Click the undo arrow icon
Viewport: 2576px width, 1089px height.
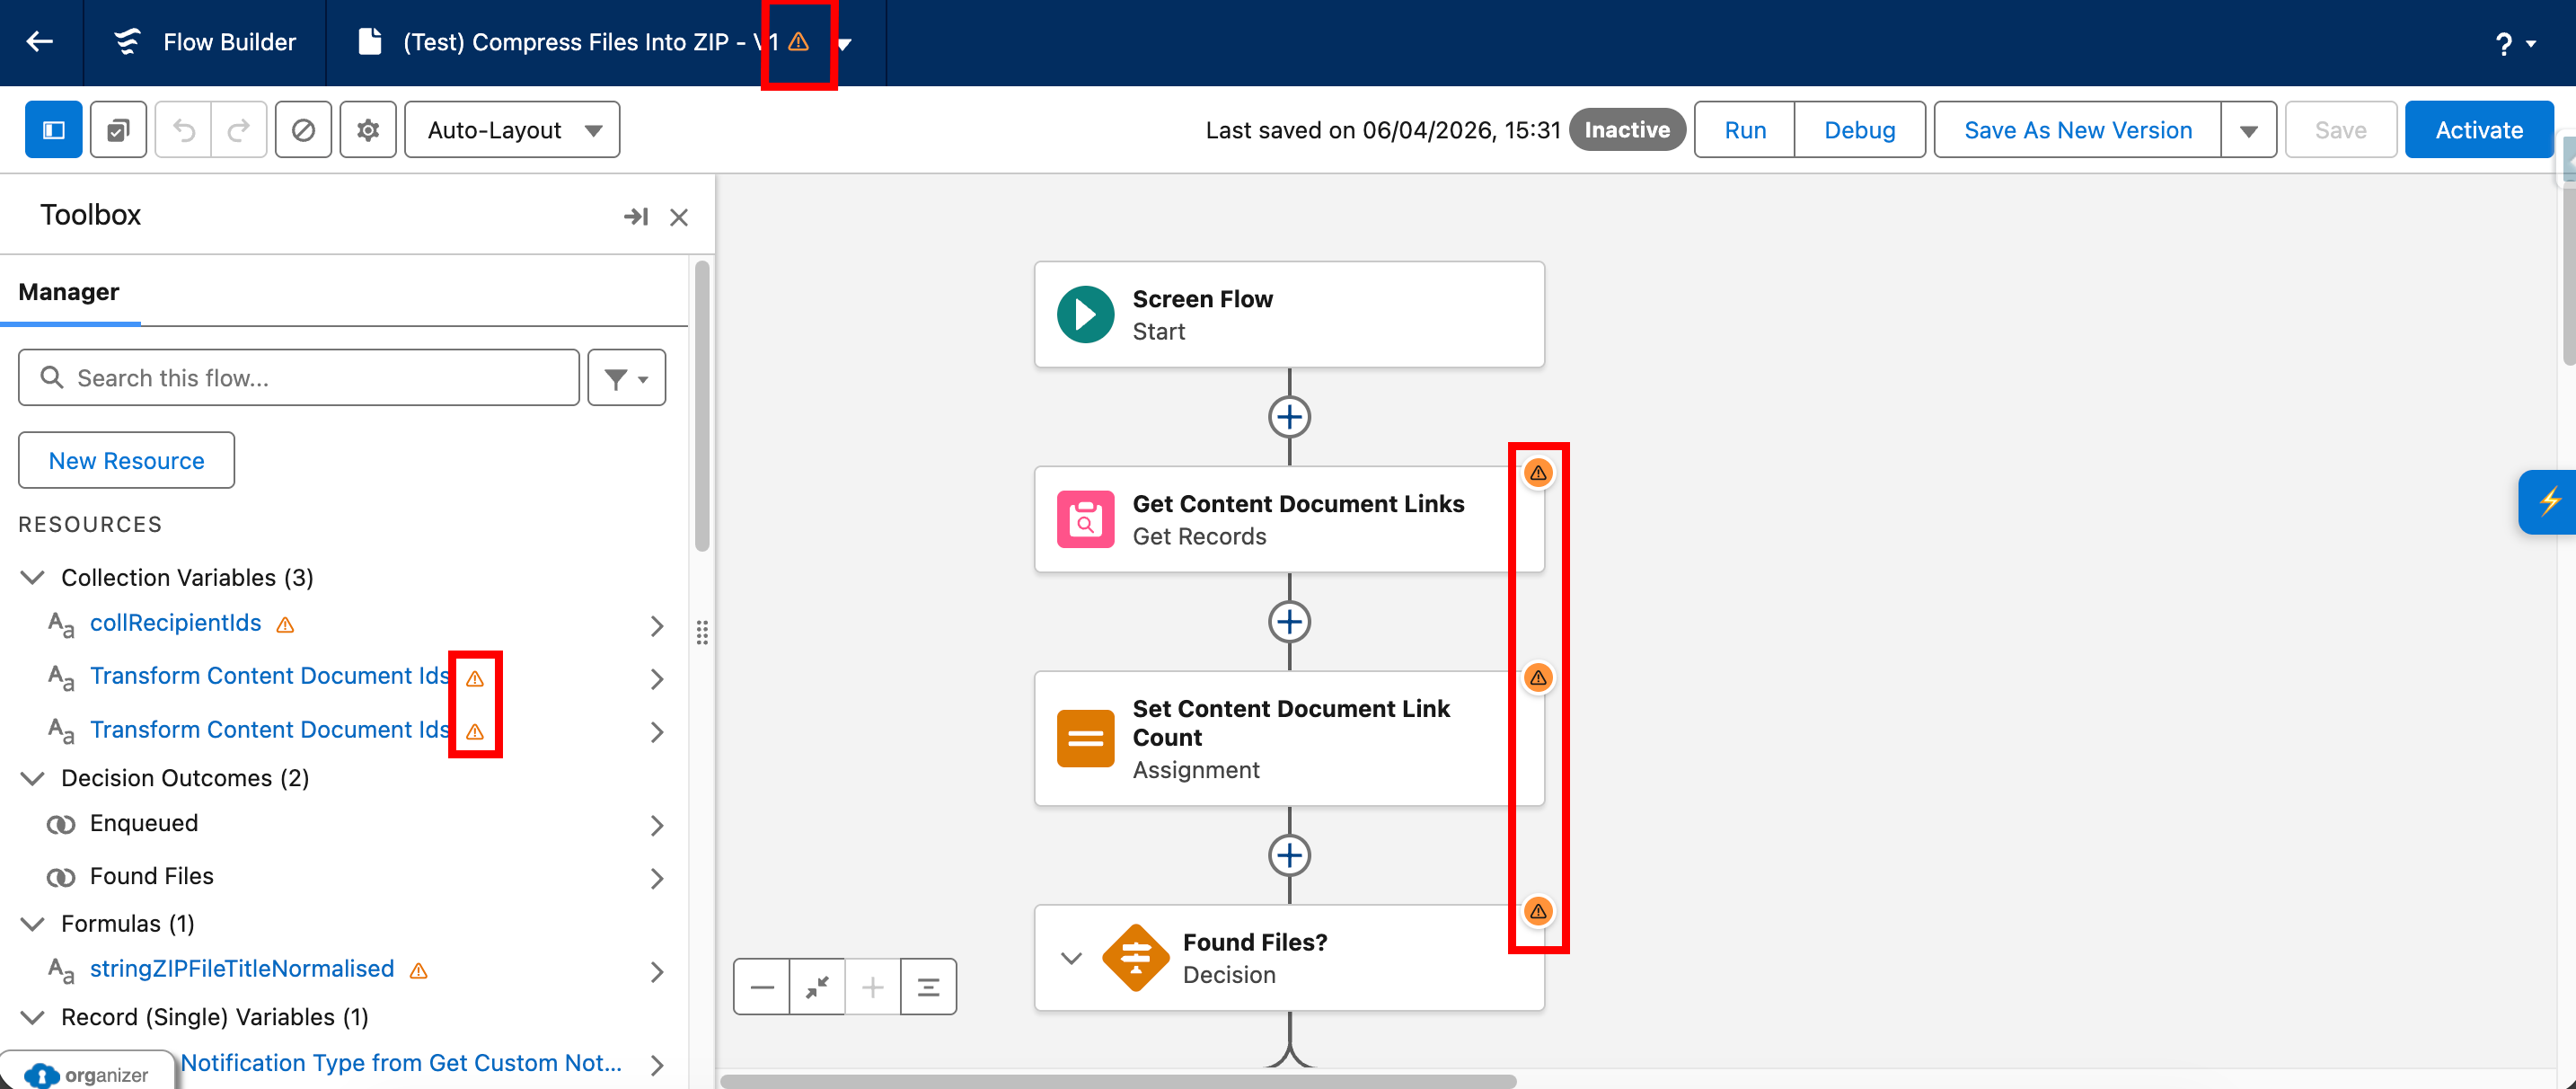click(184, 130)
